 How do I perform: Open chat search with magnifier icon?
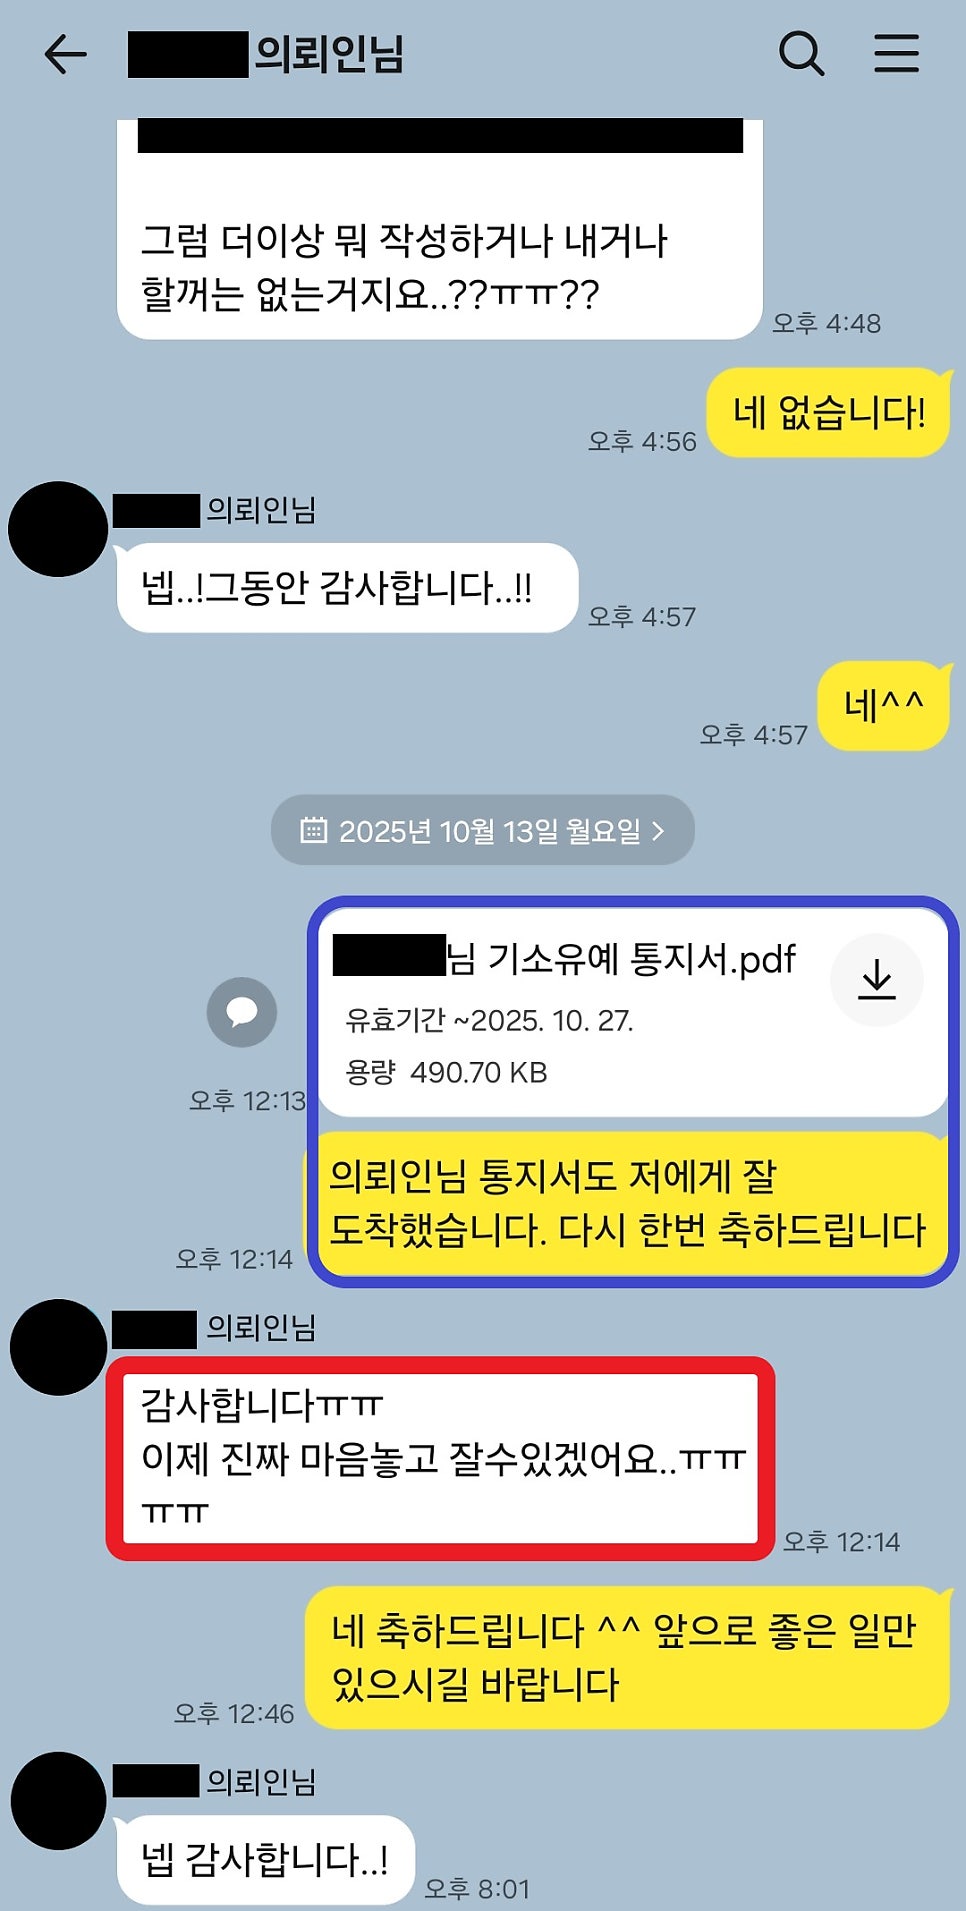pos(801,53)
